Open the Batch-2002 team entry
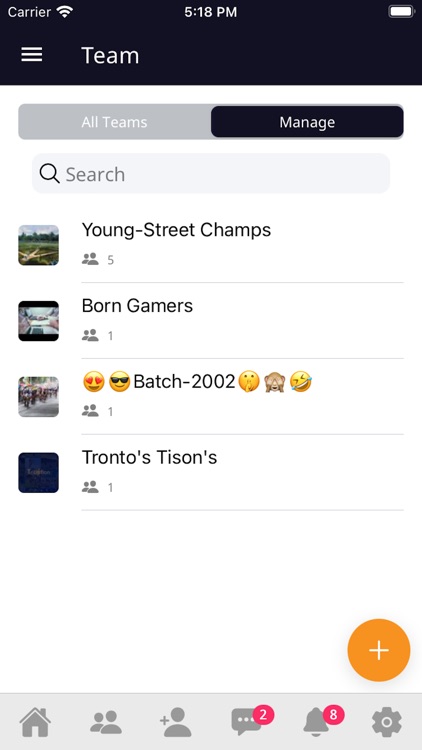The width and height of the screenshot is (422, 750). point(211,397)
